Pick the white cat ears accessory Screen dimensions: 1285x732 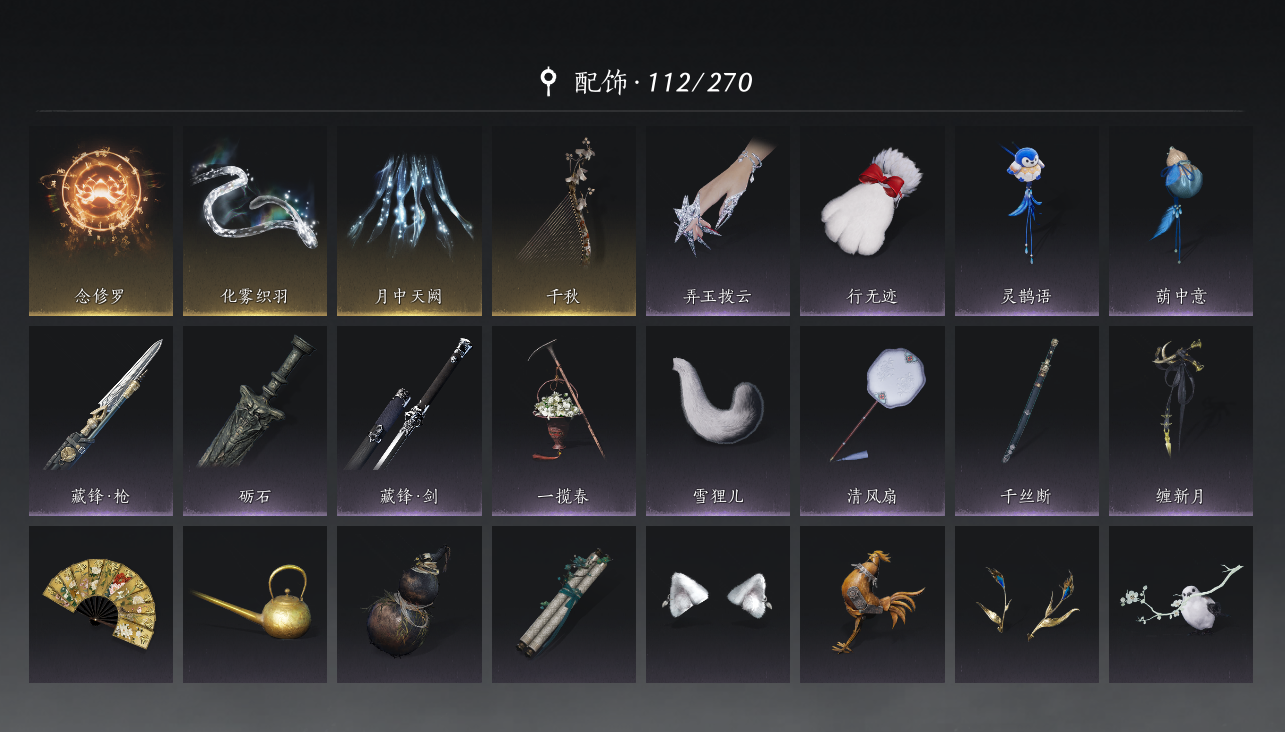click(x=718, y=604)
